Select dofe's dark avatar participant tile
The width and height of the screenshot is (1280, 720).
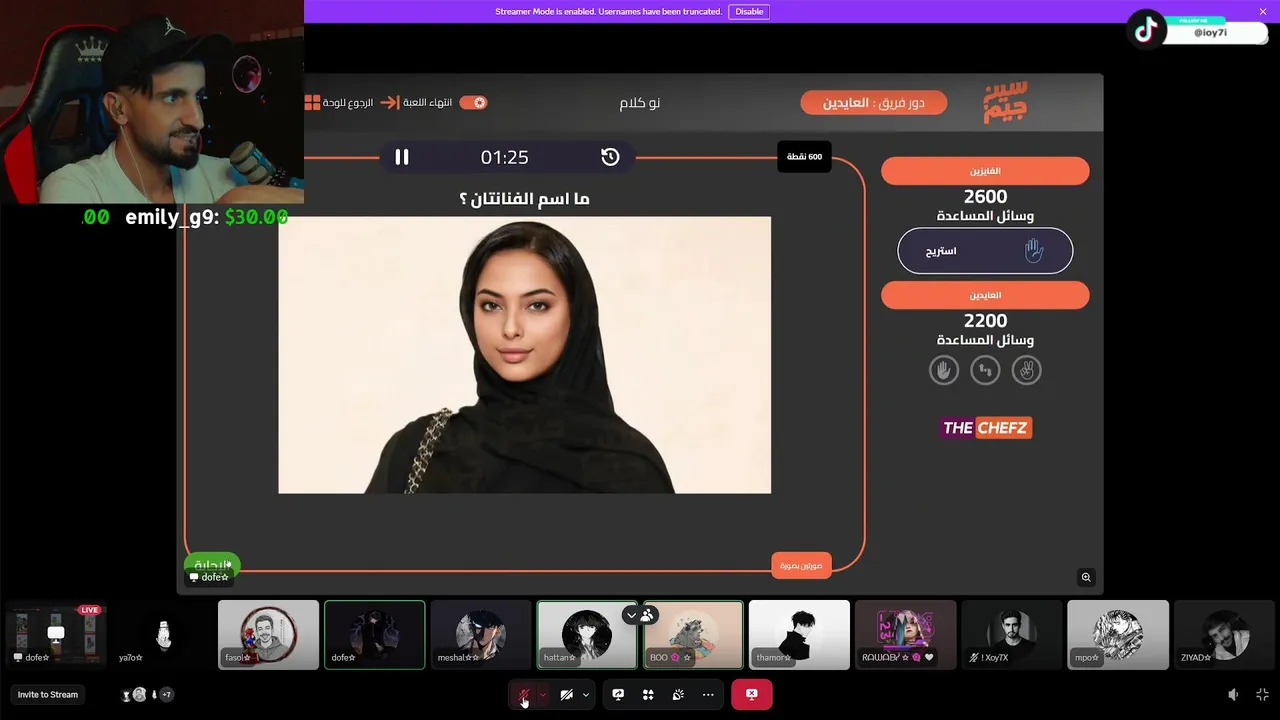[374, 635]
